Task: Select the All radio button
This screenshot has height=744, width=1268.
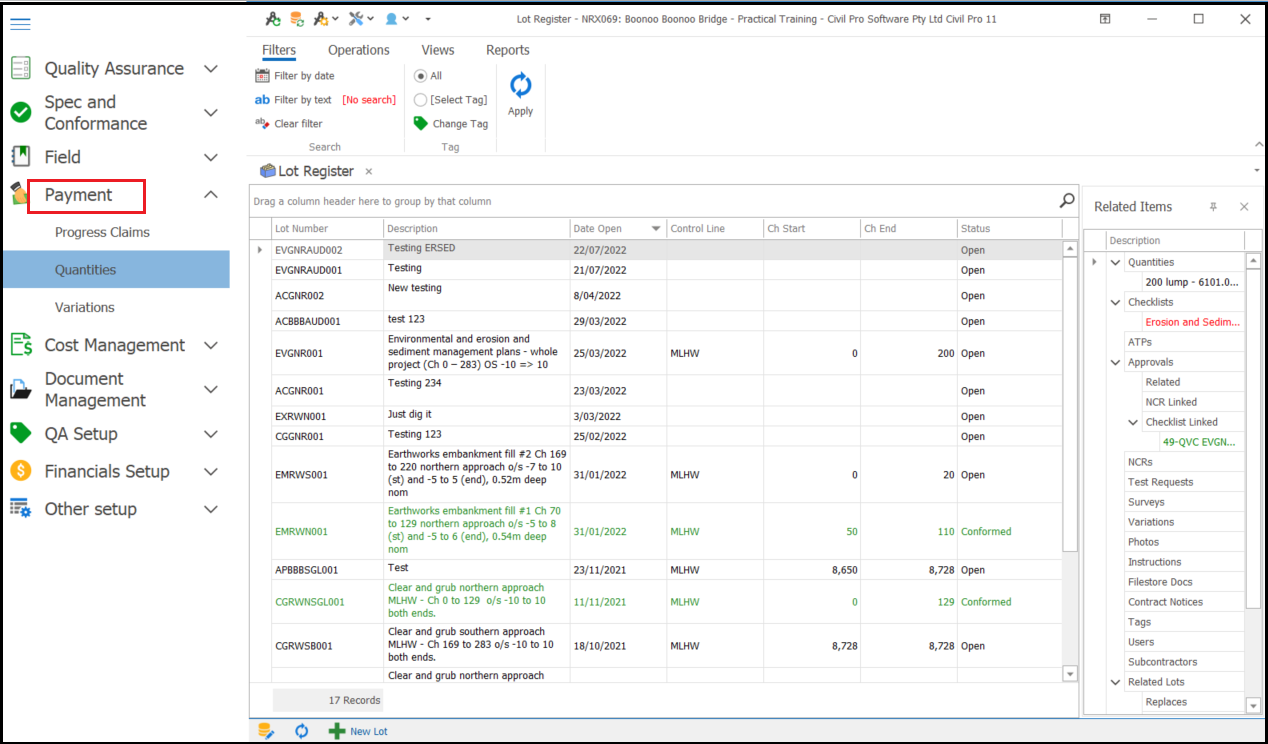Action: [421, 76]
